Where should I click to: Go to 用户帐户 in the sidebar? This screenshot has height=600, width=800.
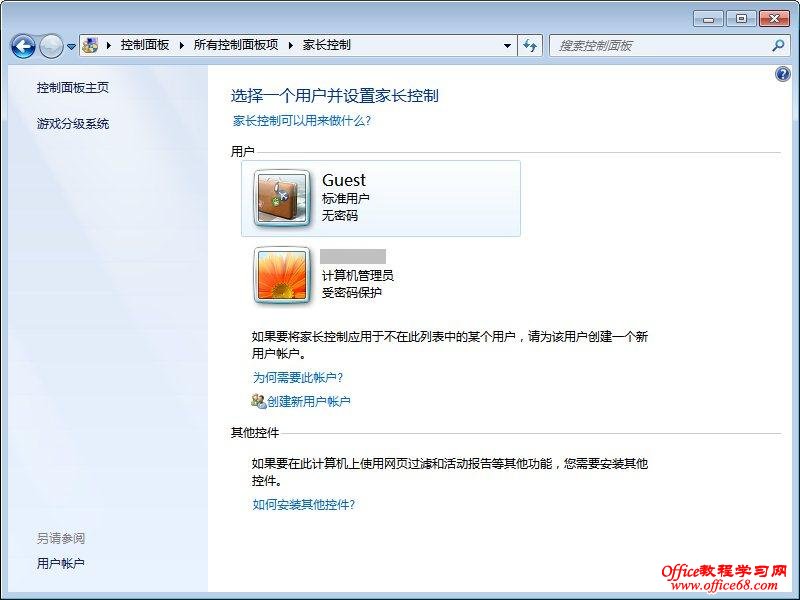[x=60, y=563]
